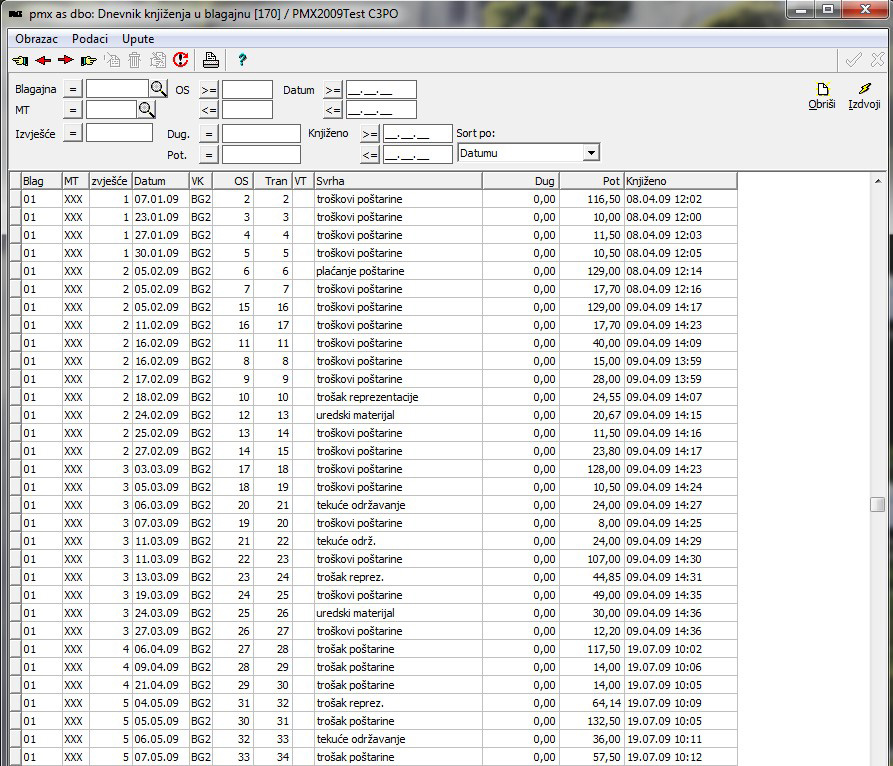Open Blagajna lookup magnifier
The height and width of the screenshot is (766, 893).
tap(158, 88)
